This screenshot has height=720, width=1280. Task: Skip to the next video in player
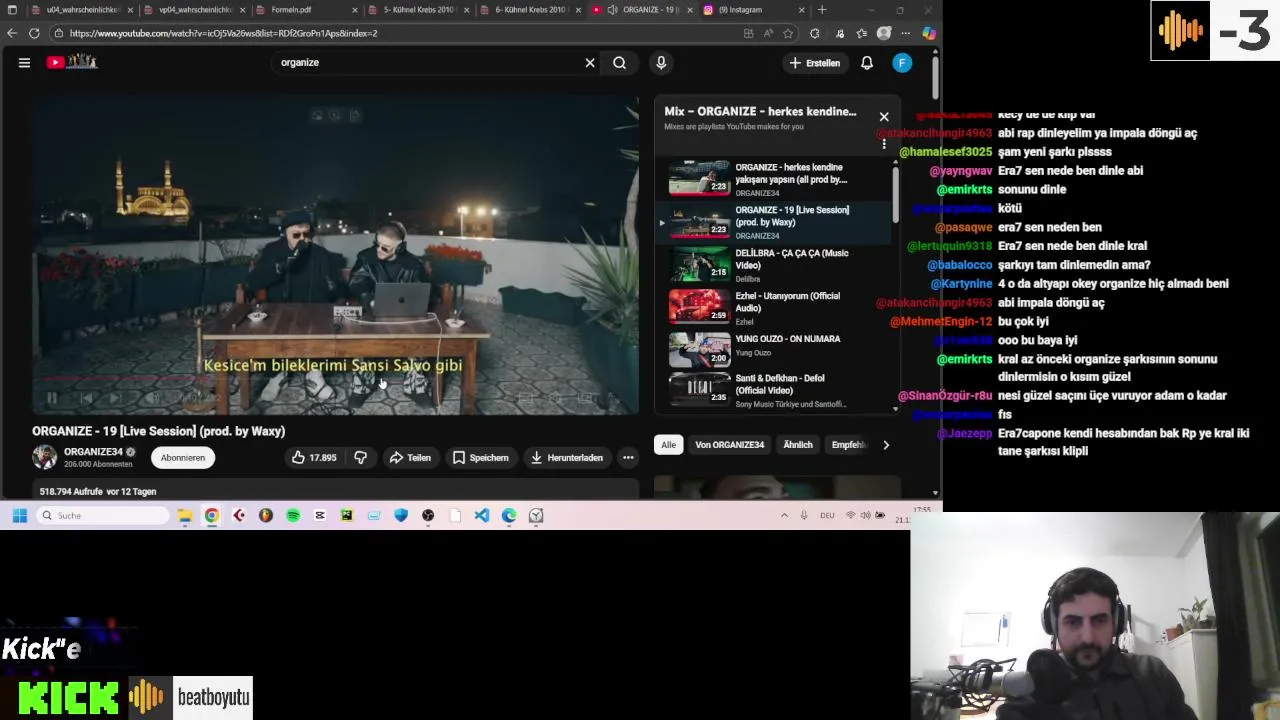(117, 398)
